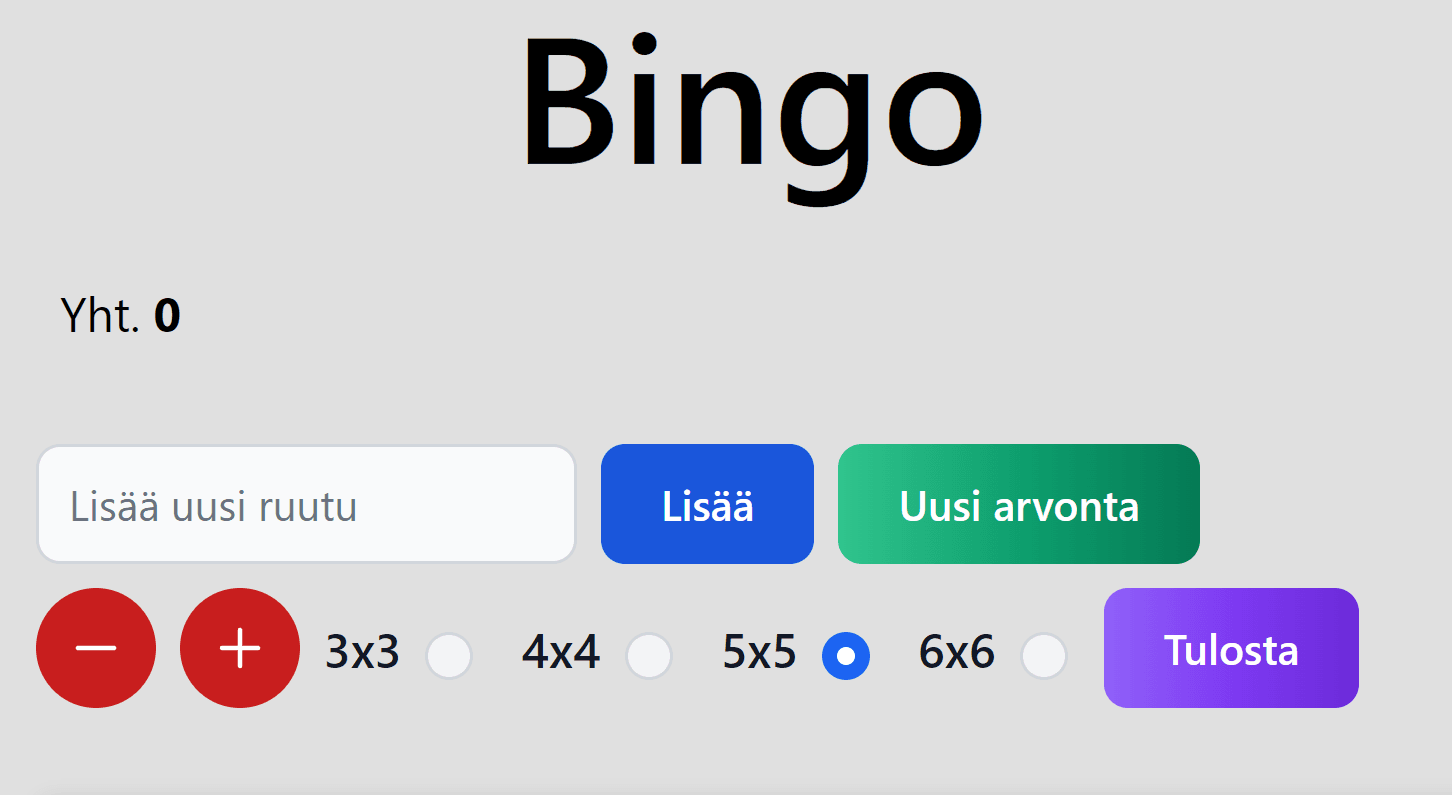The width and height of the screenshot is (1452, 795).
Task: Start a new draw with Uusi arvonta
Action: click(1018, 504)
